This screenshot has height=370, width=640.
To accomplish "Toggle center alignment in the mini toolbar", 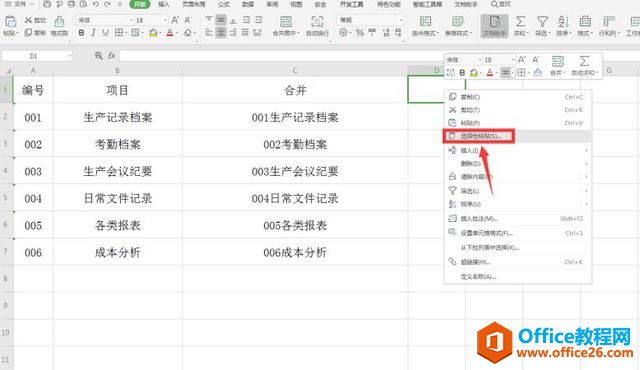I will click(x=505, y=73).
